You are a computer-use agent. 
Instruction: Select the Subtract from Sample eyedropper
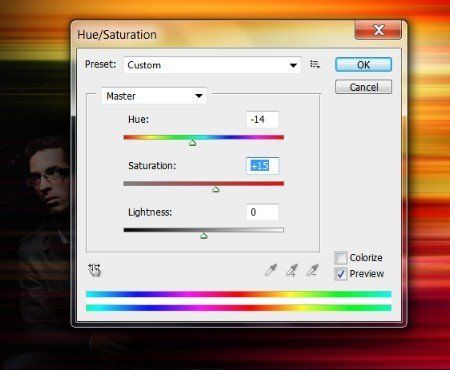(312, 270)
